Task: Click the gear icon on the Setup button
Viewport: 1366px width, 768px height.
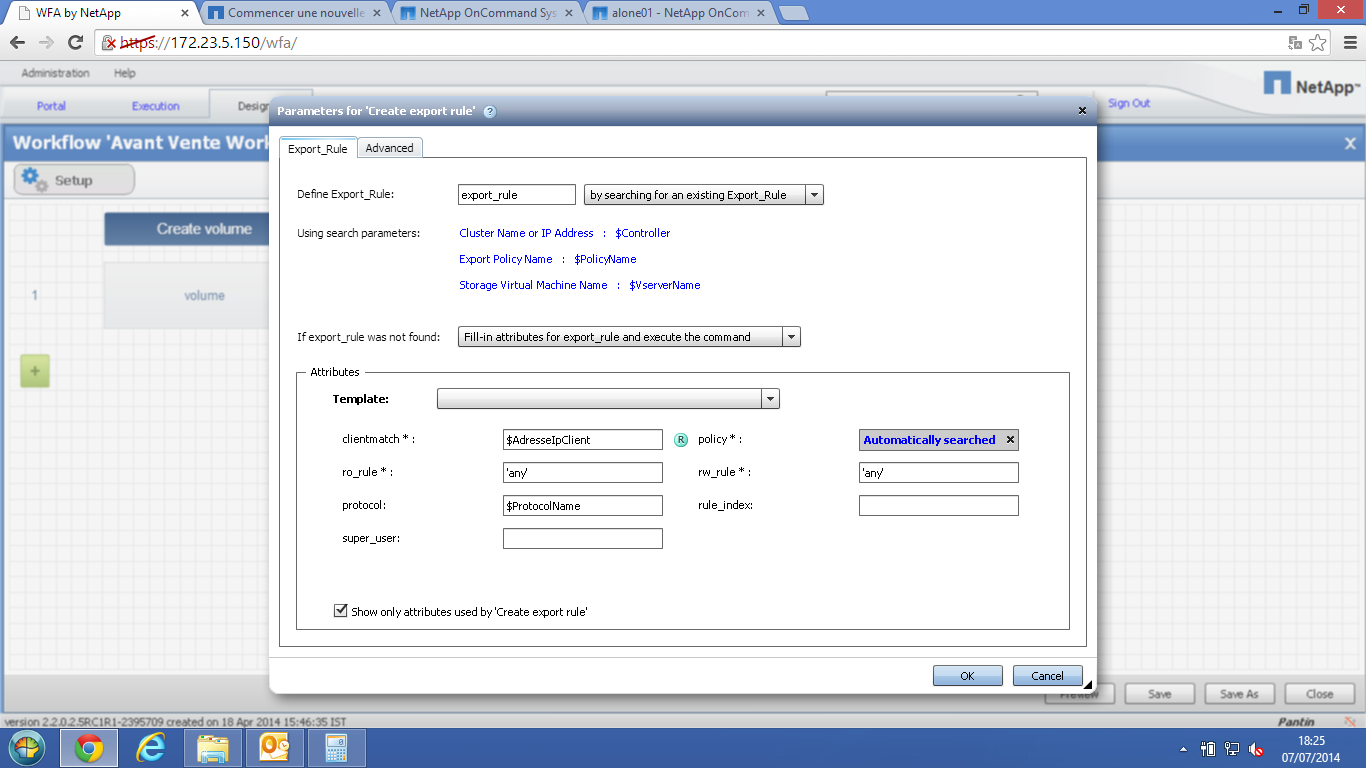Action: click(34, 179)
